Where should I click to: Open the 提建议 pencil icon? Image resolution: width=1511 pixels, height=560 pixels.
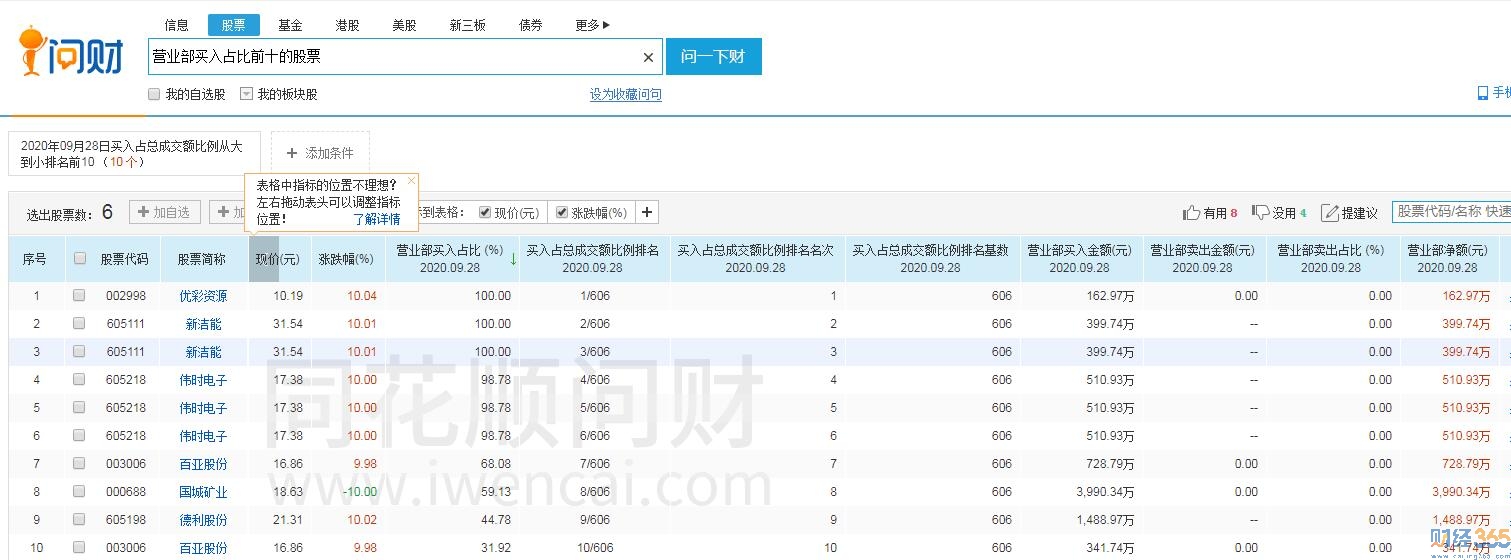click(1330, 213)
